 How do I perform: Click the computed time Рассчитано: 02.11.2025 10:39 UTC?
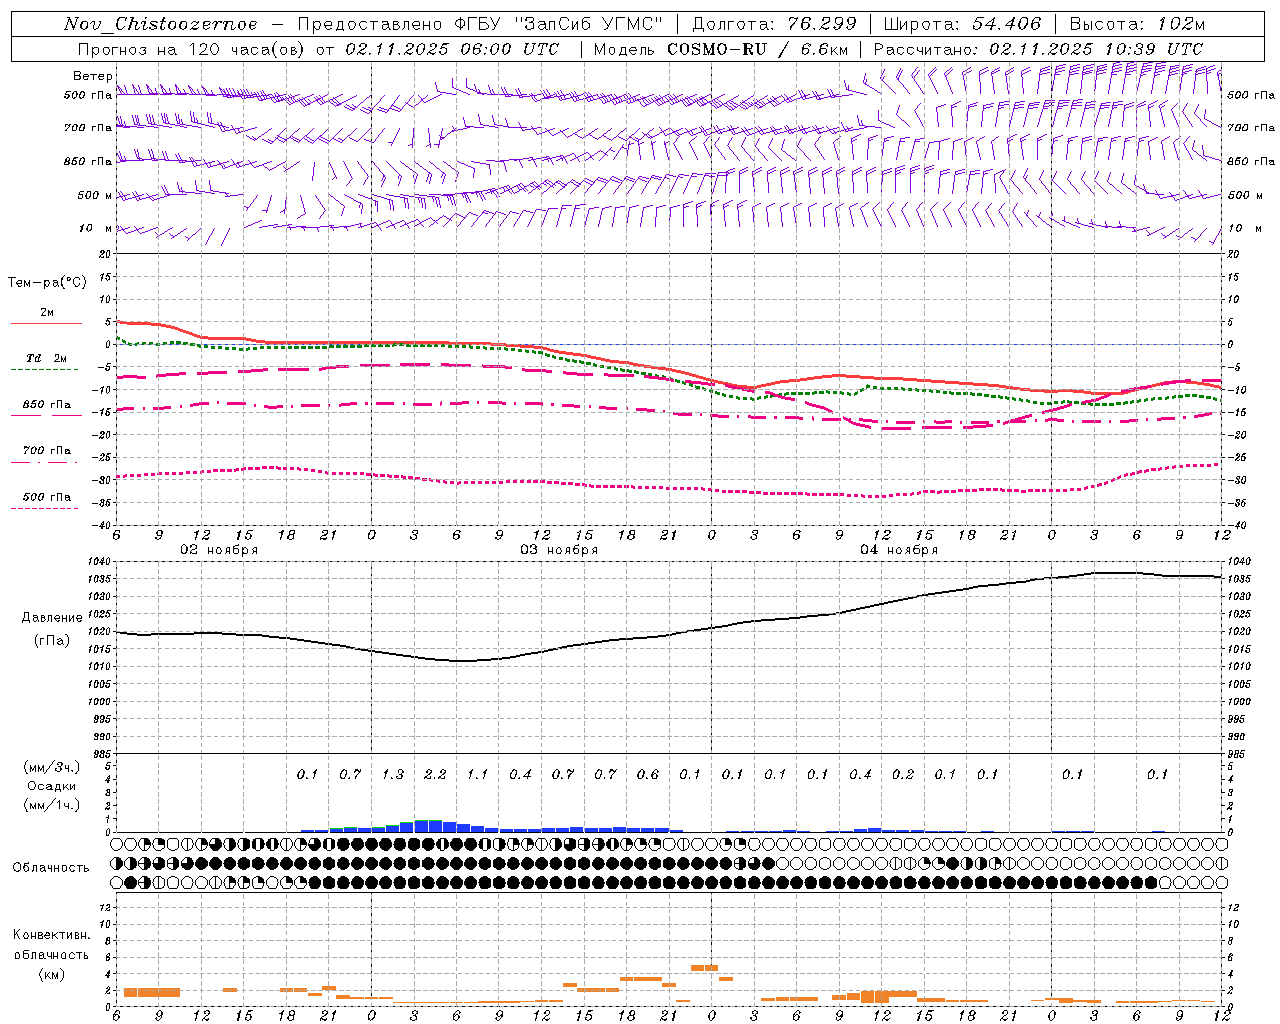pyautogui.click(x=1038, y=49)
